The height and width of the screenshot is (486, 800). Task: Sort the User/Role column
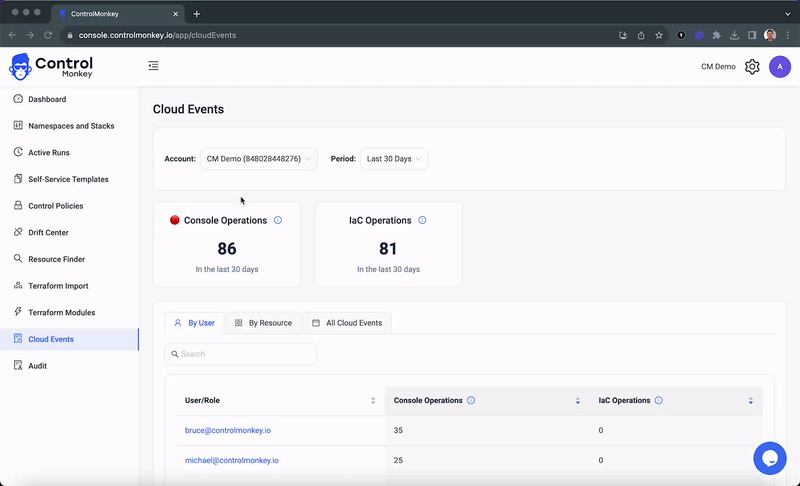click(373, 401)
